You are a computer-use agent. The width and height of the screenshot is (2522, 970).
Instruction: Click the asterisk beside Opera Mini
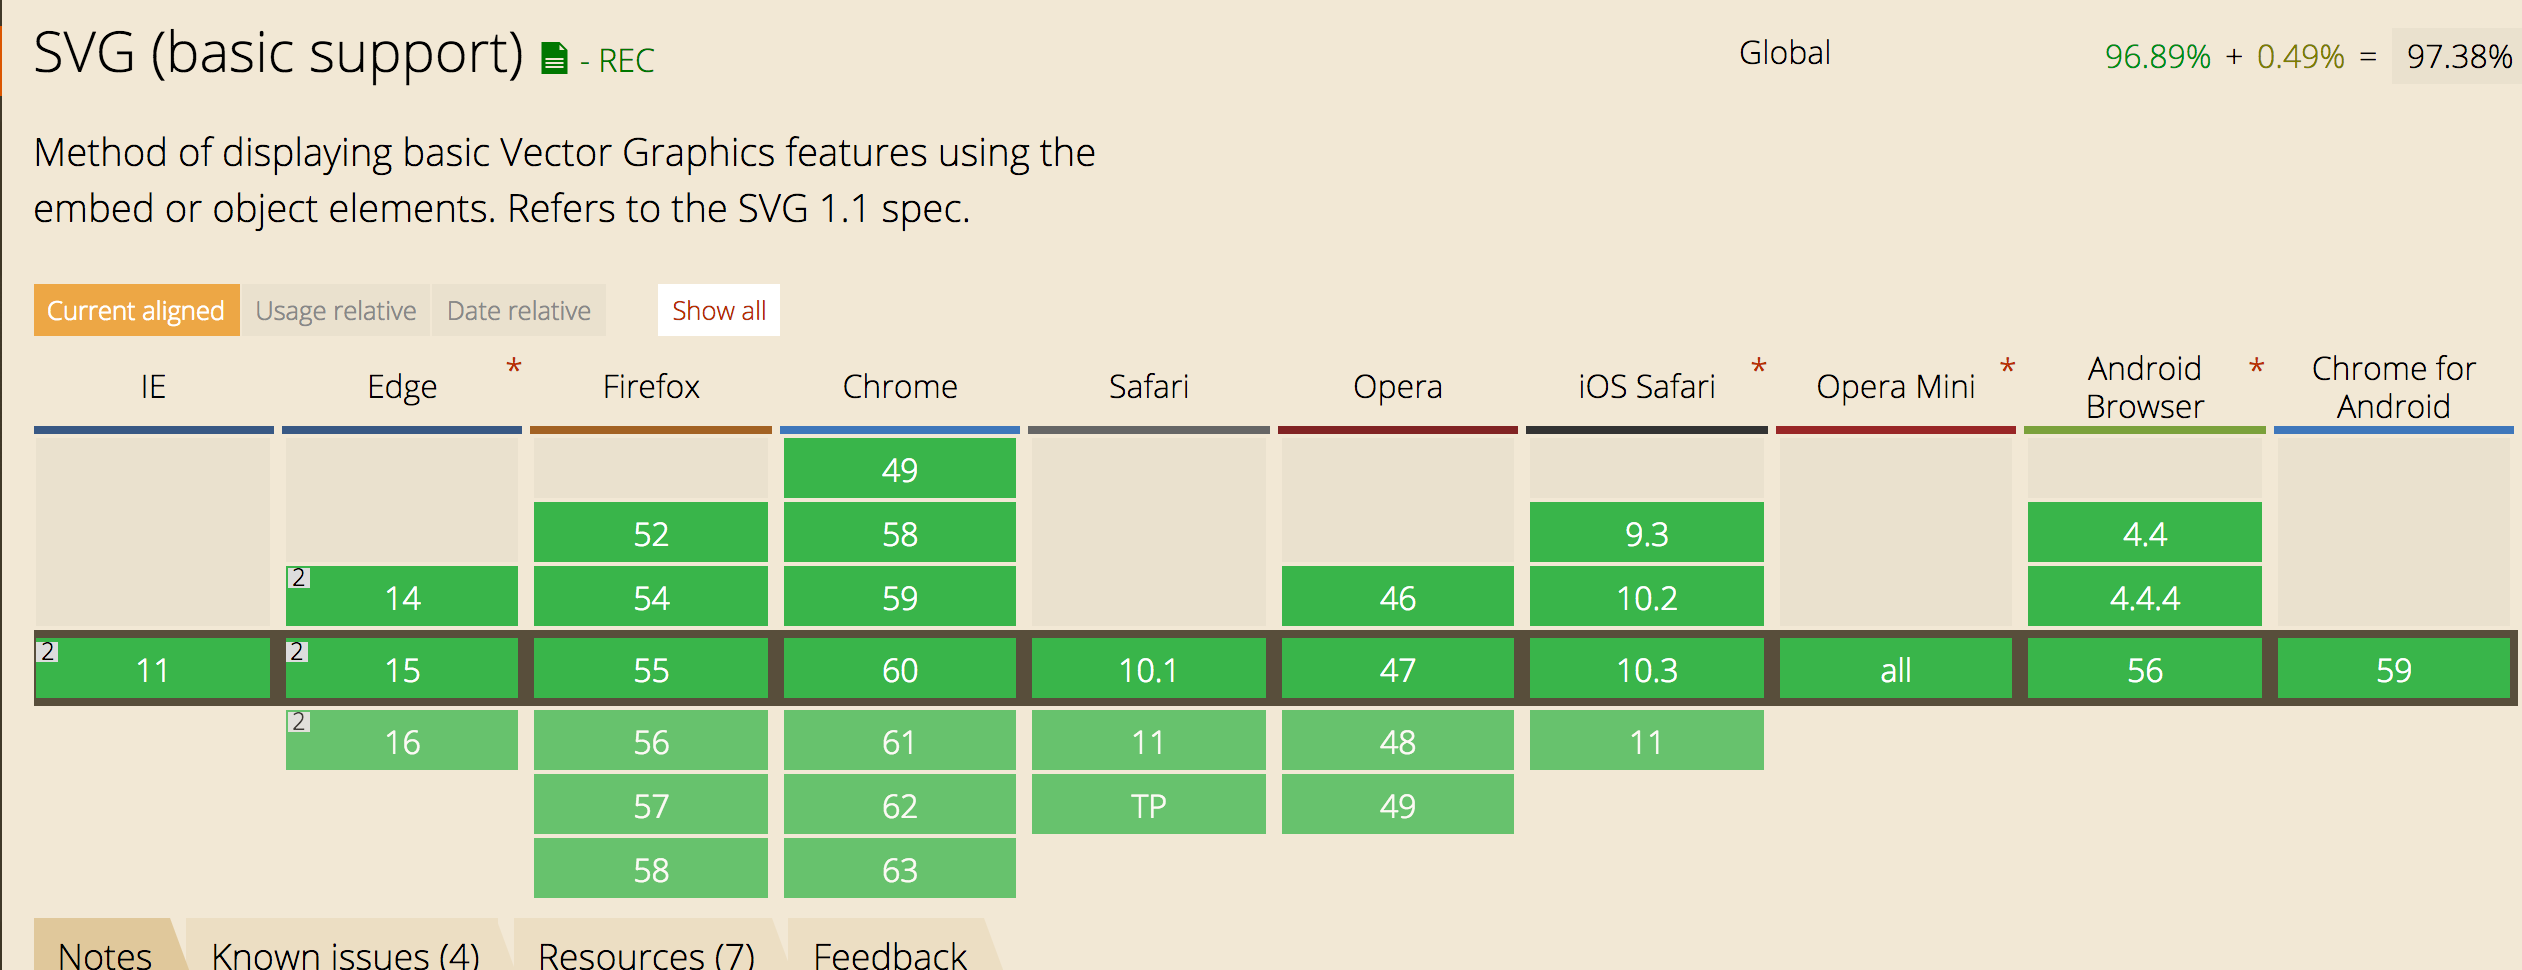(2007, 367)
